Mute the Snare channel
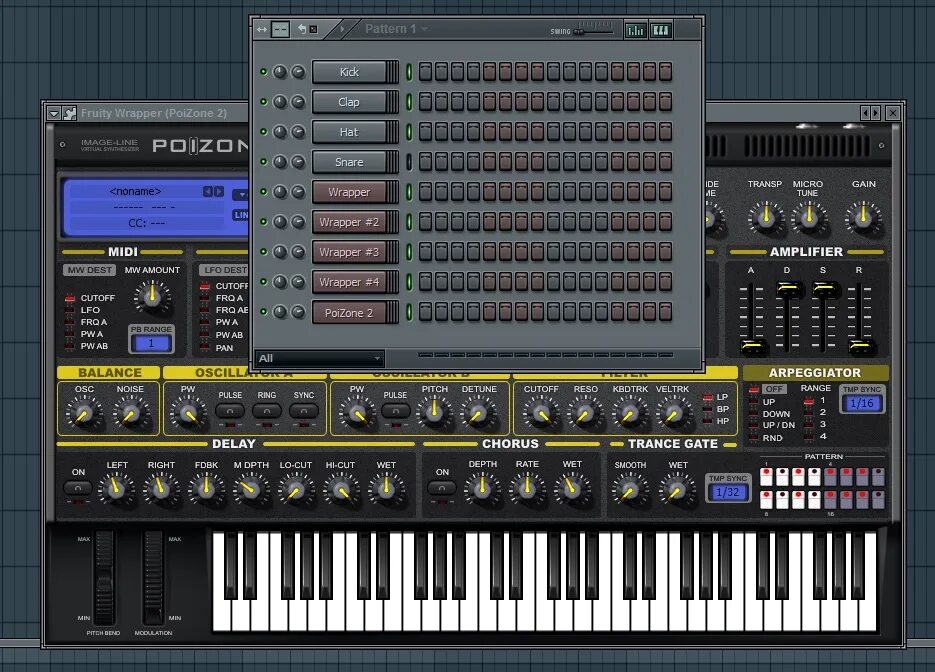 click(x=264, y=162)
